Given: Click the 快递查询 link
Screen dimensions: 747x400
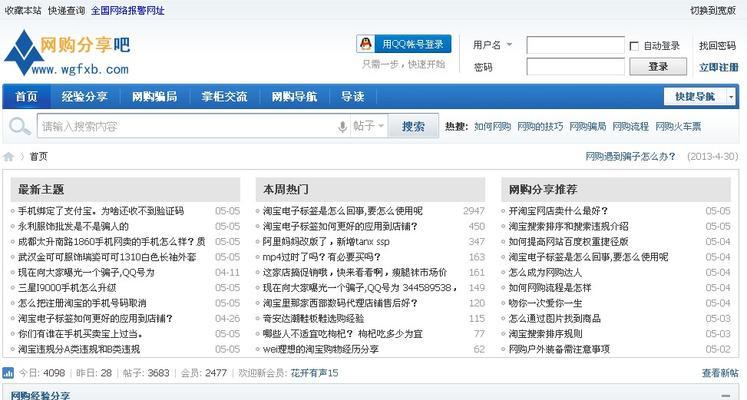Looking at the screenshot, I should coord(66,10).
